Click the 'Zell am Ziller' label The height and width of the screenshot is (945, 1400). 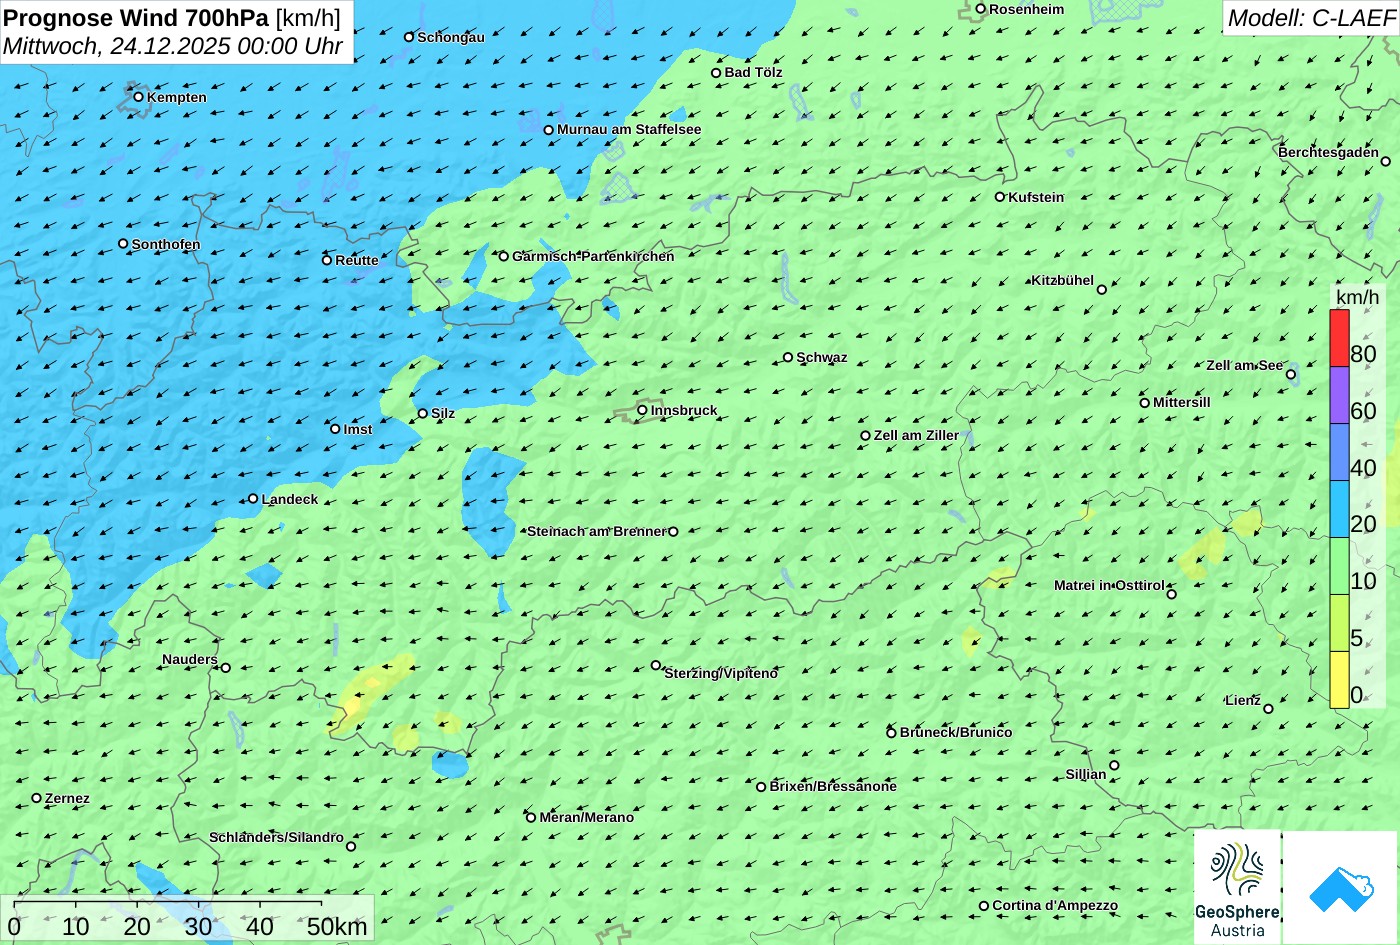tap(916, 435)
